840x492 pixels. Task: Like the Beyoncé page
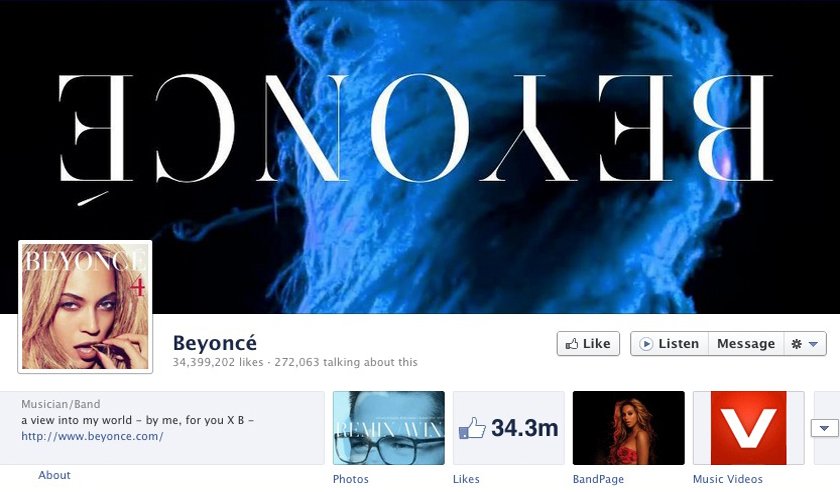(588, 344)
